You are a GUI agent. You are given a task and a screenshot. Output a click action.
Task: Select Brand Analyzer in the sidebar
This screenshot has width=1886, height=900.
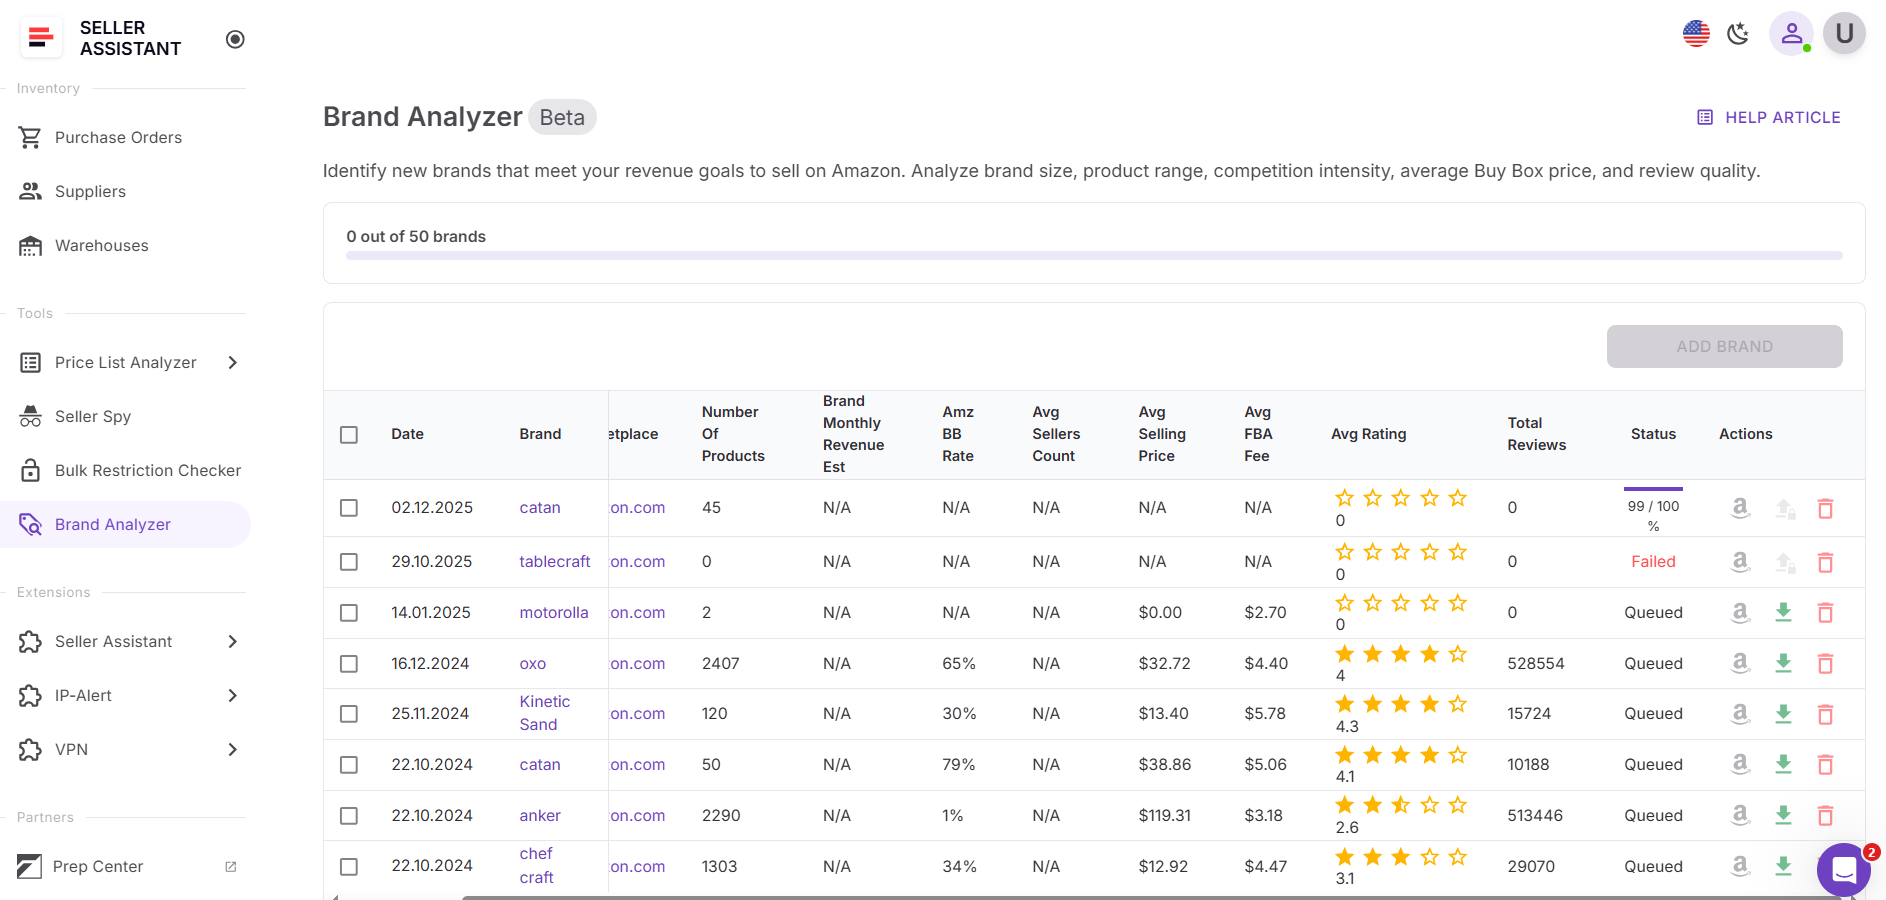[125, 524]
